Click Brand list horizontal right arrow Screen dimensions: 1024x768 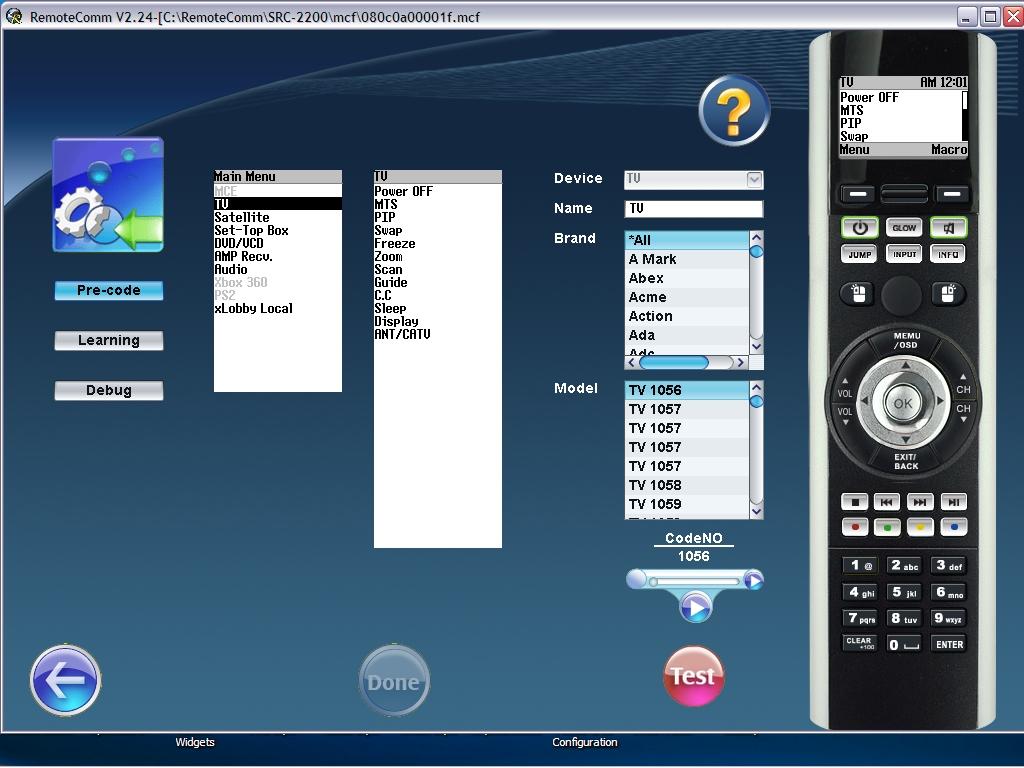click(740, 362)
